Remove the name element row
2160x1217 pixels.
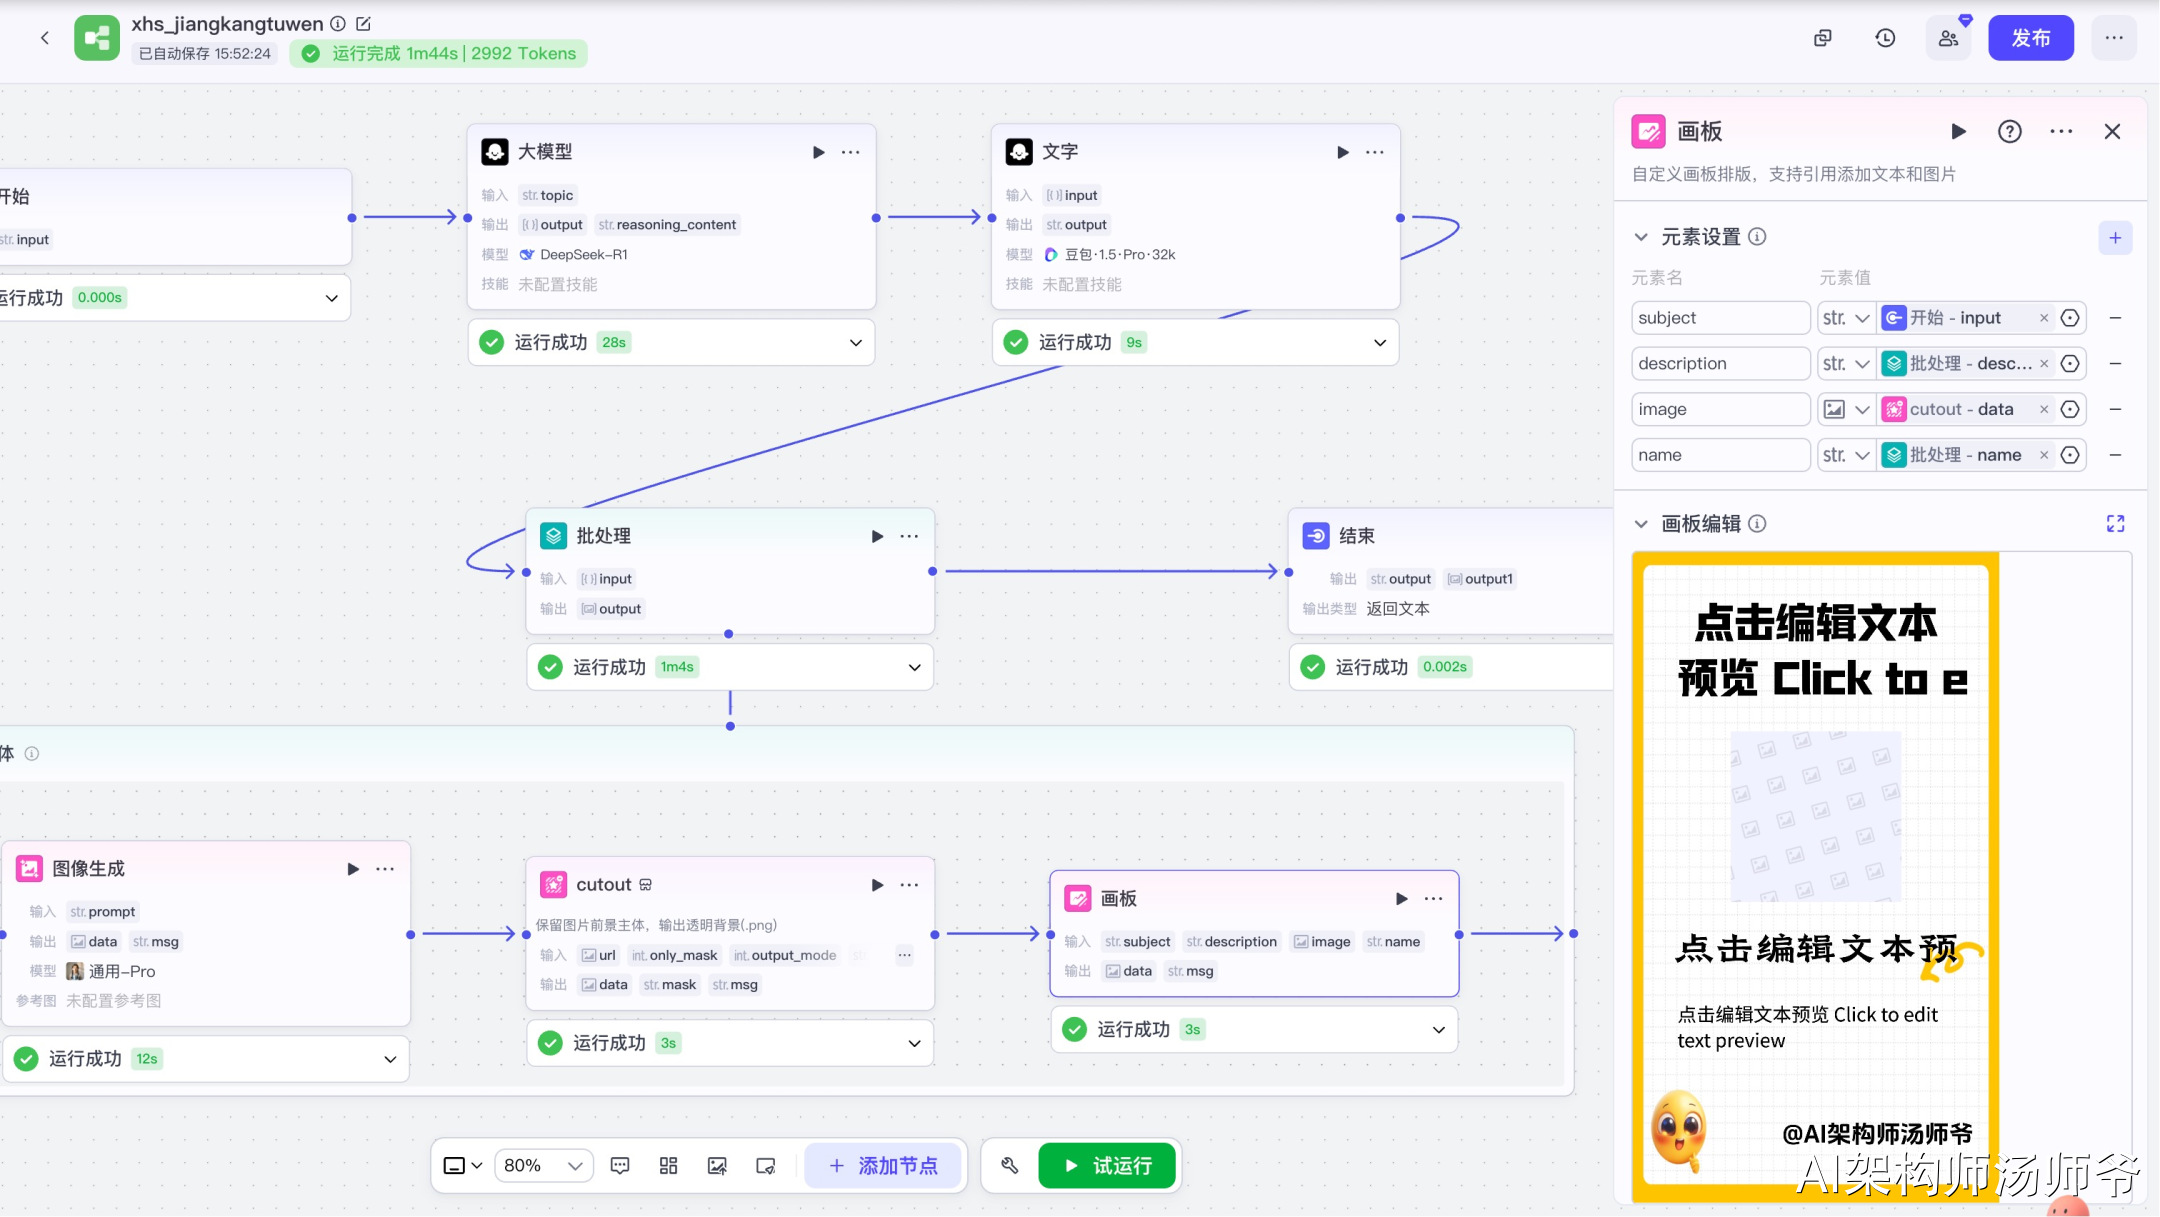coord(2115,455)
